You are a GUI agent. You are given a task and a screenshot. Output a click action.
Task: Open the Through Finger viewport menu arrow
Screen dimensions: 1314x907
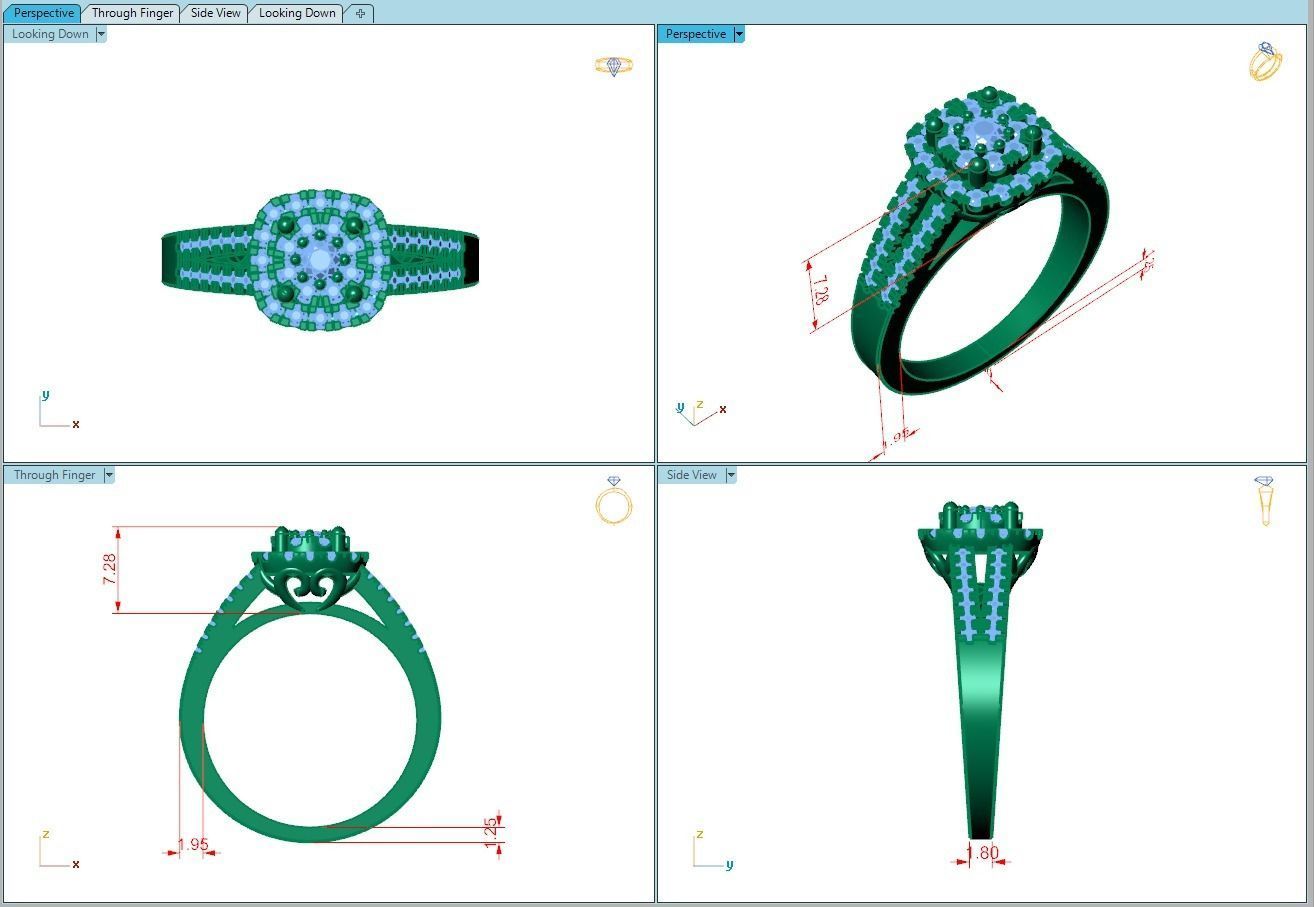[109, 475]
